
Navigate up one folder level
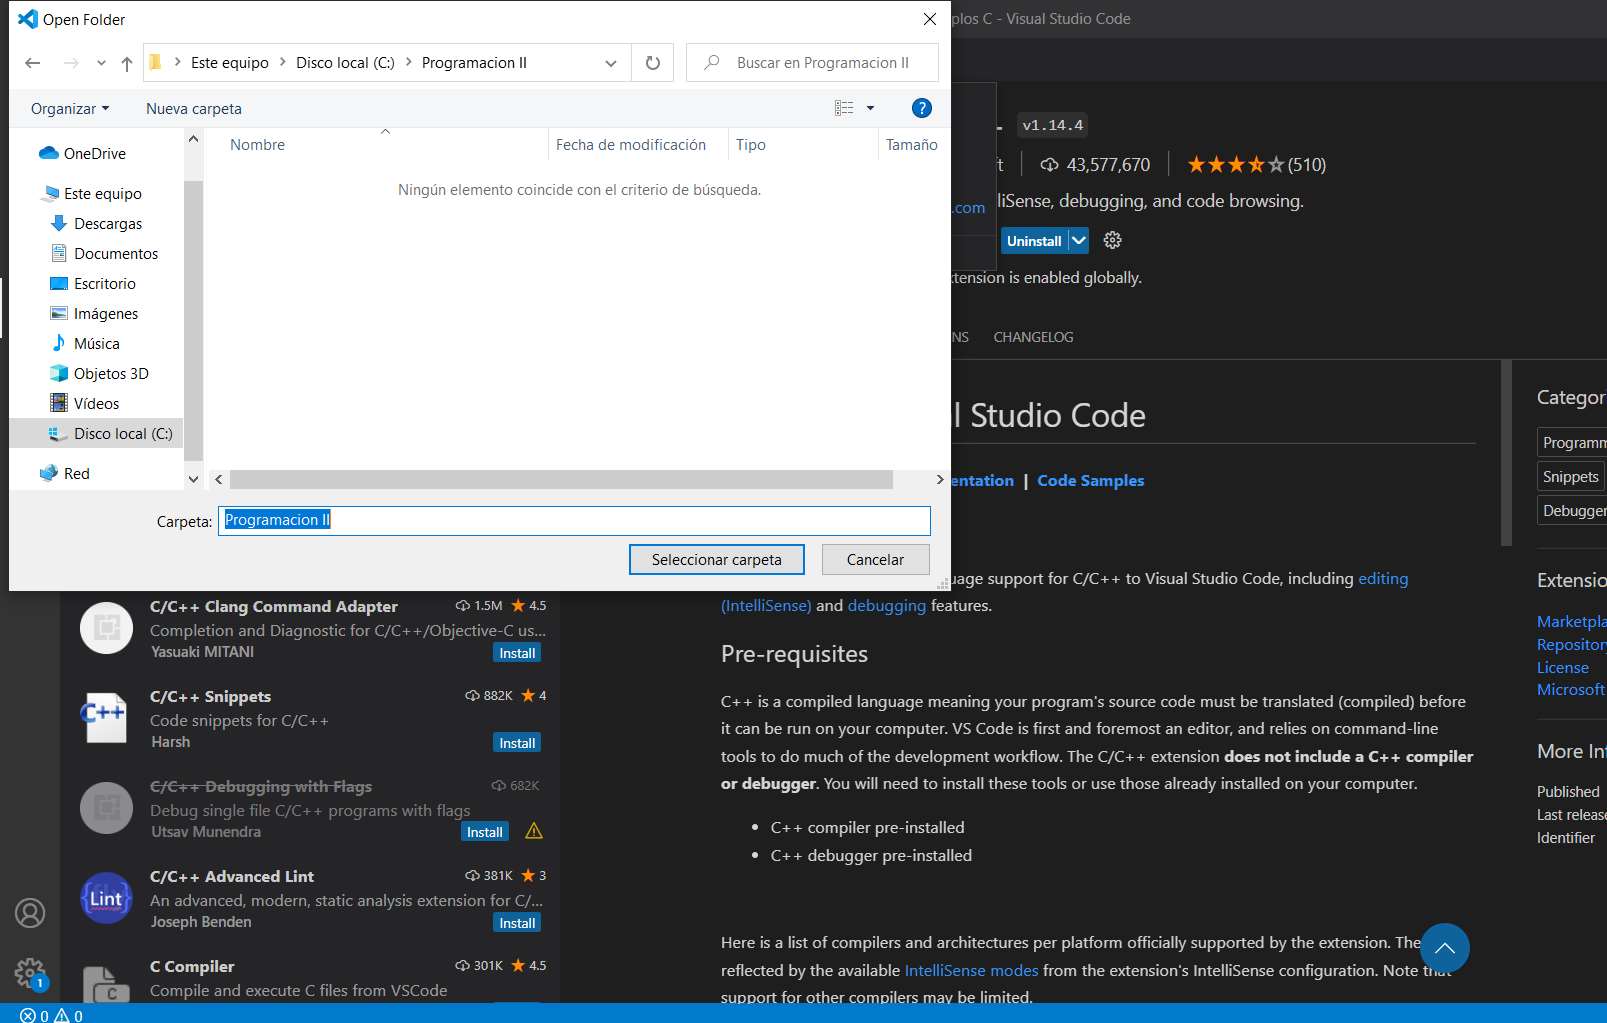pos(127,63)
